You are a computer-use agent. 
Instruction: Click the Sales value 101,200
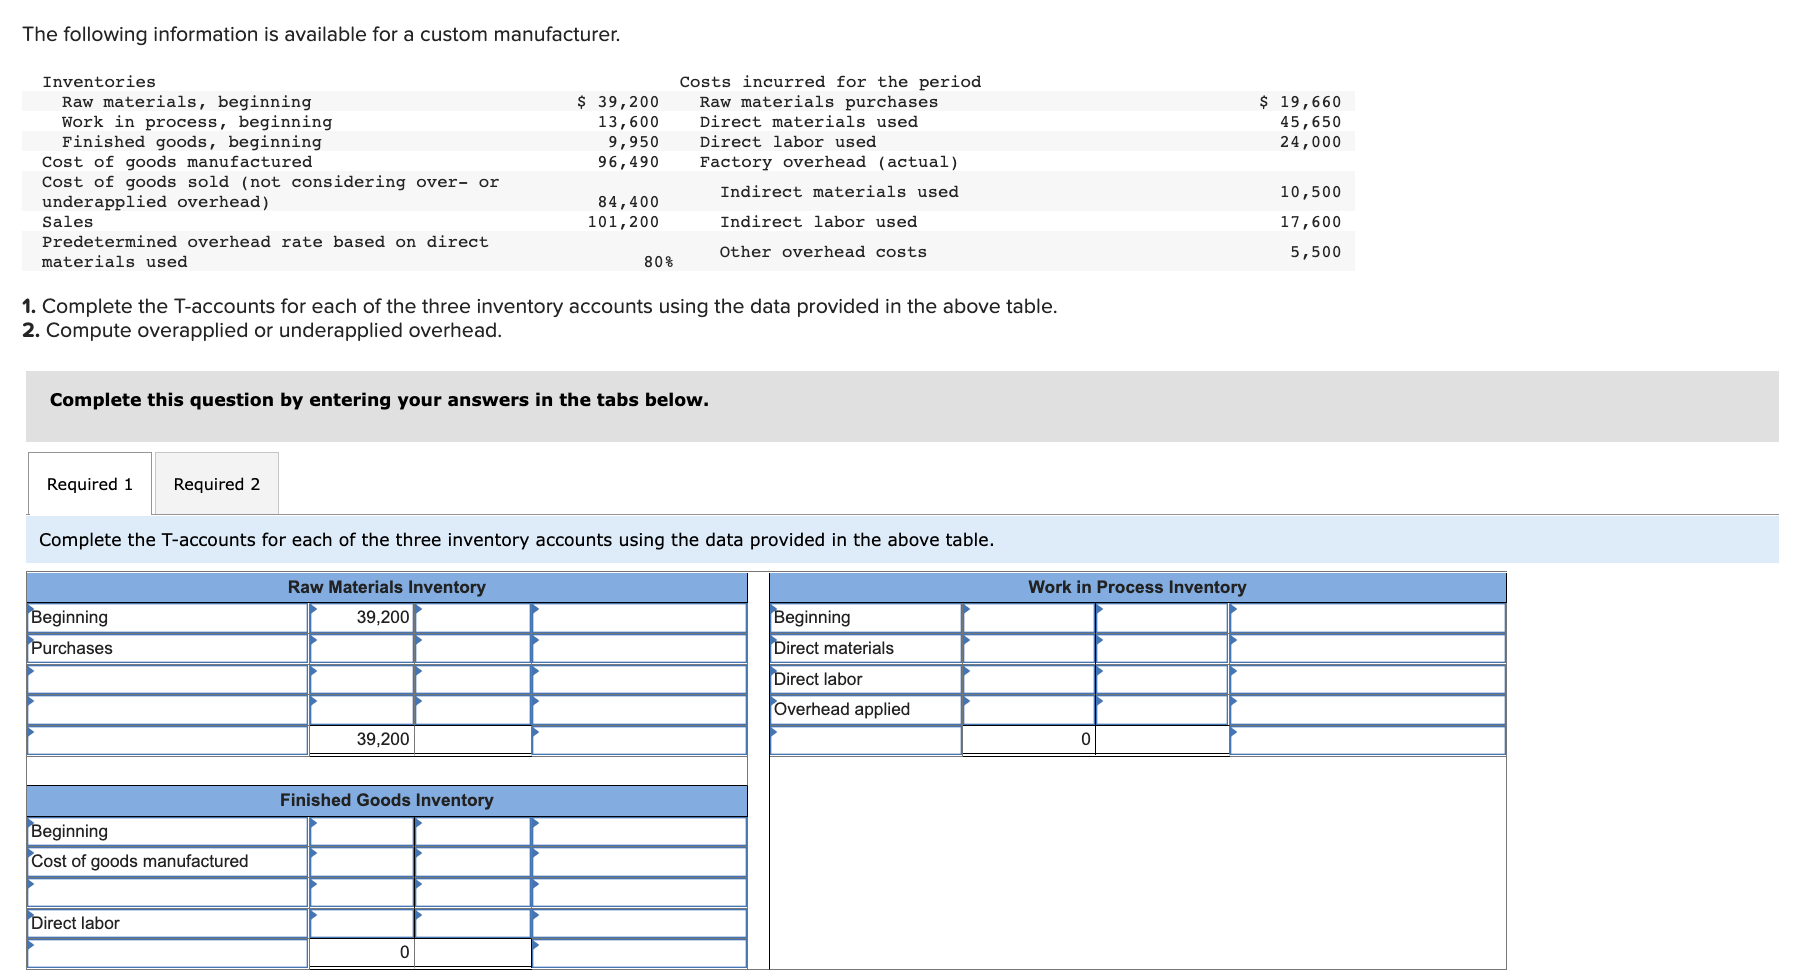tap(623, 222)
